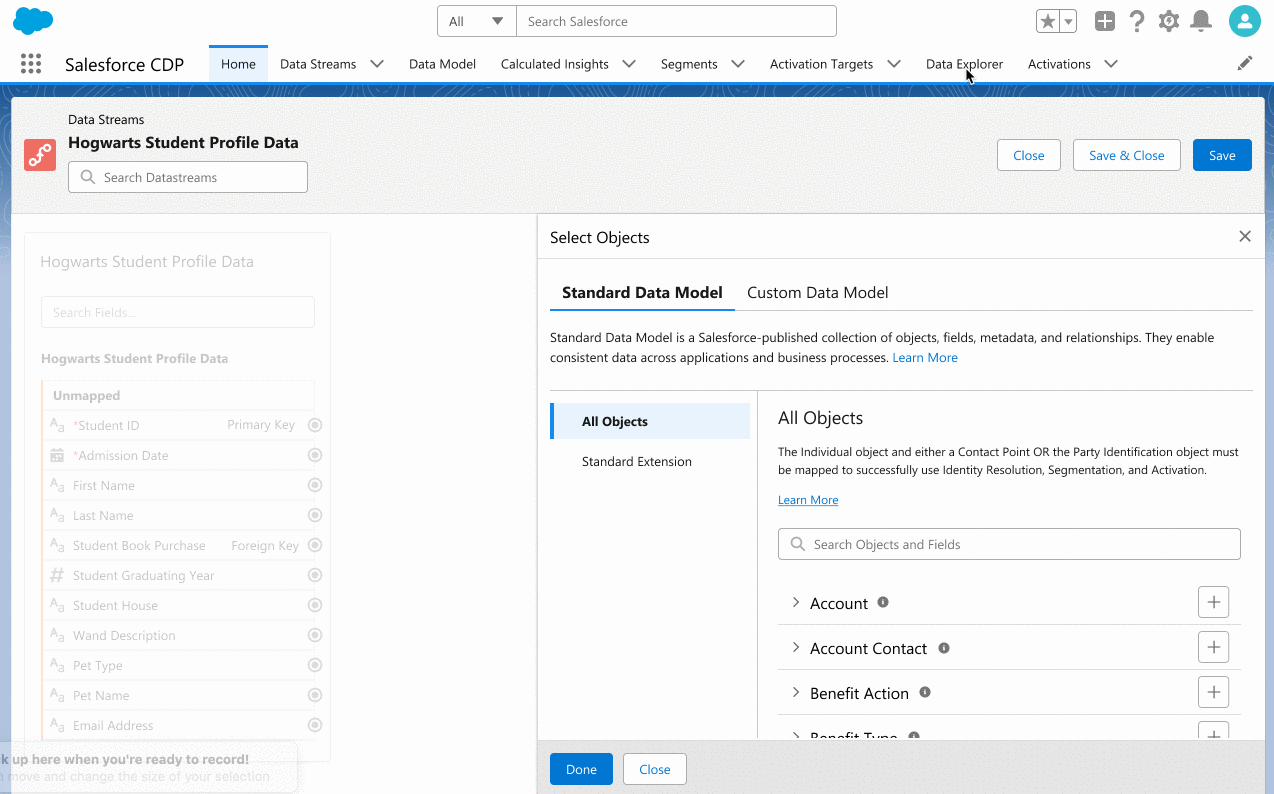Open the Activations tab dropdown chevron
1274x794 pixels.
click(1111, 64)
